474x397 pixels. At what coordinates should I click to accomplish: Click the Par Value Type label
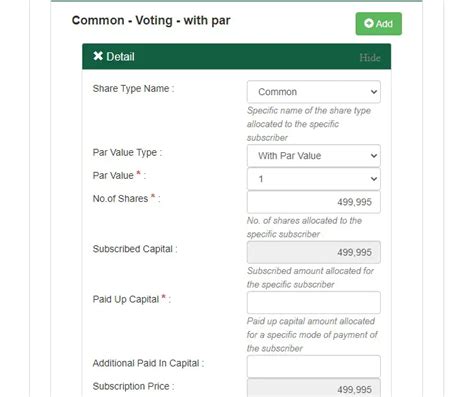pos(125,153)
